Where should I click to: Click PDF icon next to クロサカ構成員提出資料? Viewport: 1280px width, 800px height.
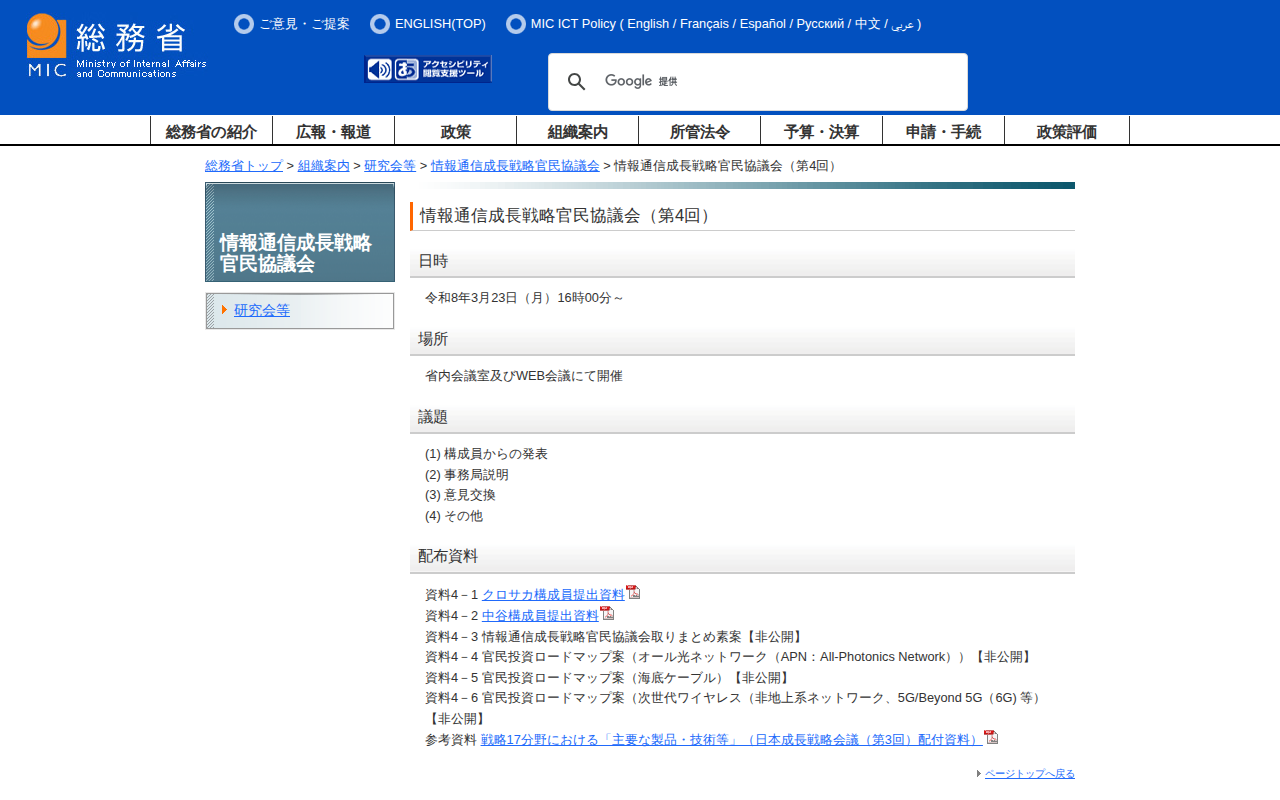point(633,592)
